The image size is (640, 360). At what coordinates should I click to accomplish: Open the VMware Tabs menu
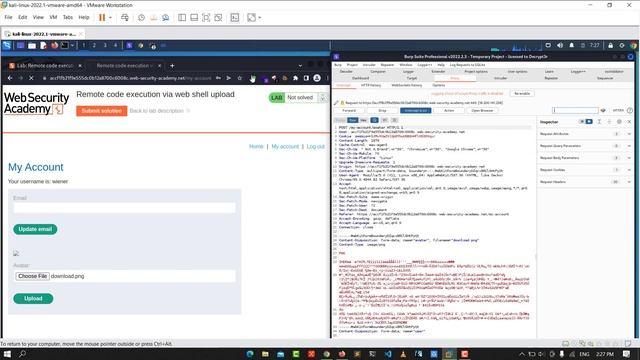(68, 18)
